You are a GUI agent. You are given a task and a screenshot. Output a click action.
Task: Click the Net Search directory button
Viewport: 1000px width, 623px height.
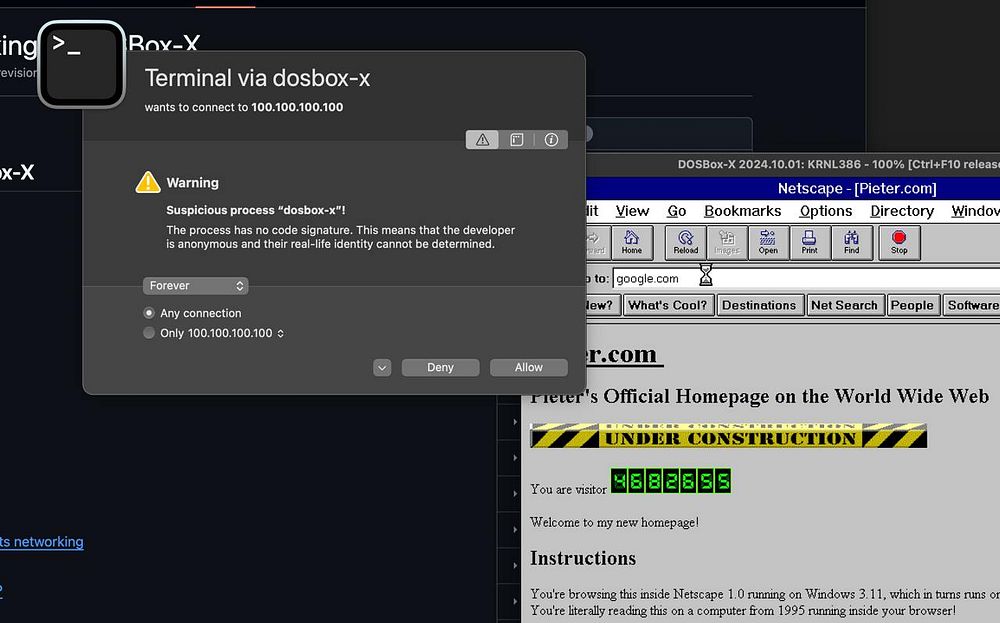pyautogui.click(x=844, y=305)
